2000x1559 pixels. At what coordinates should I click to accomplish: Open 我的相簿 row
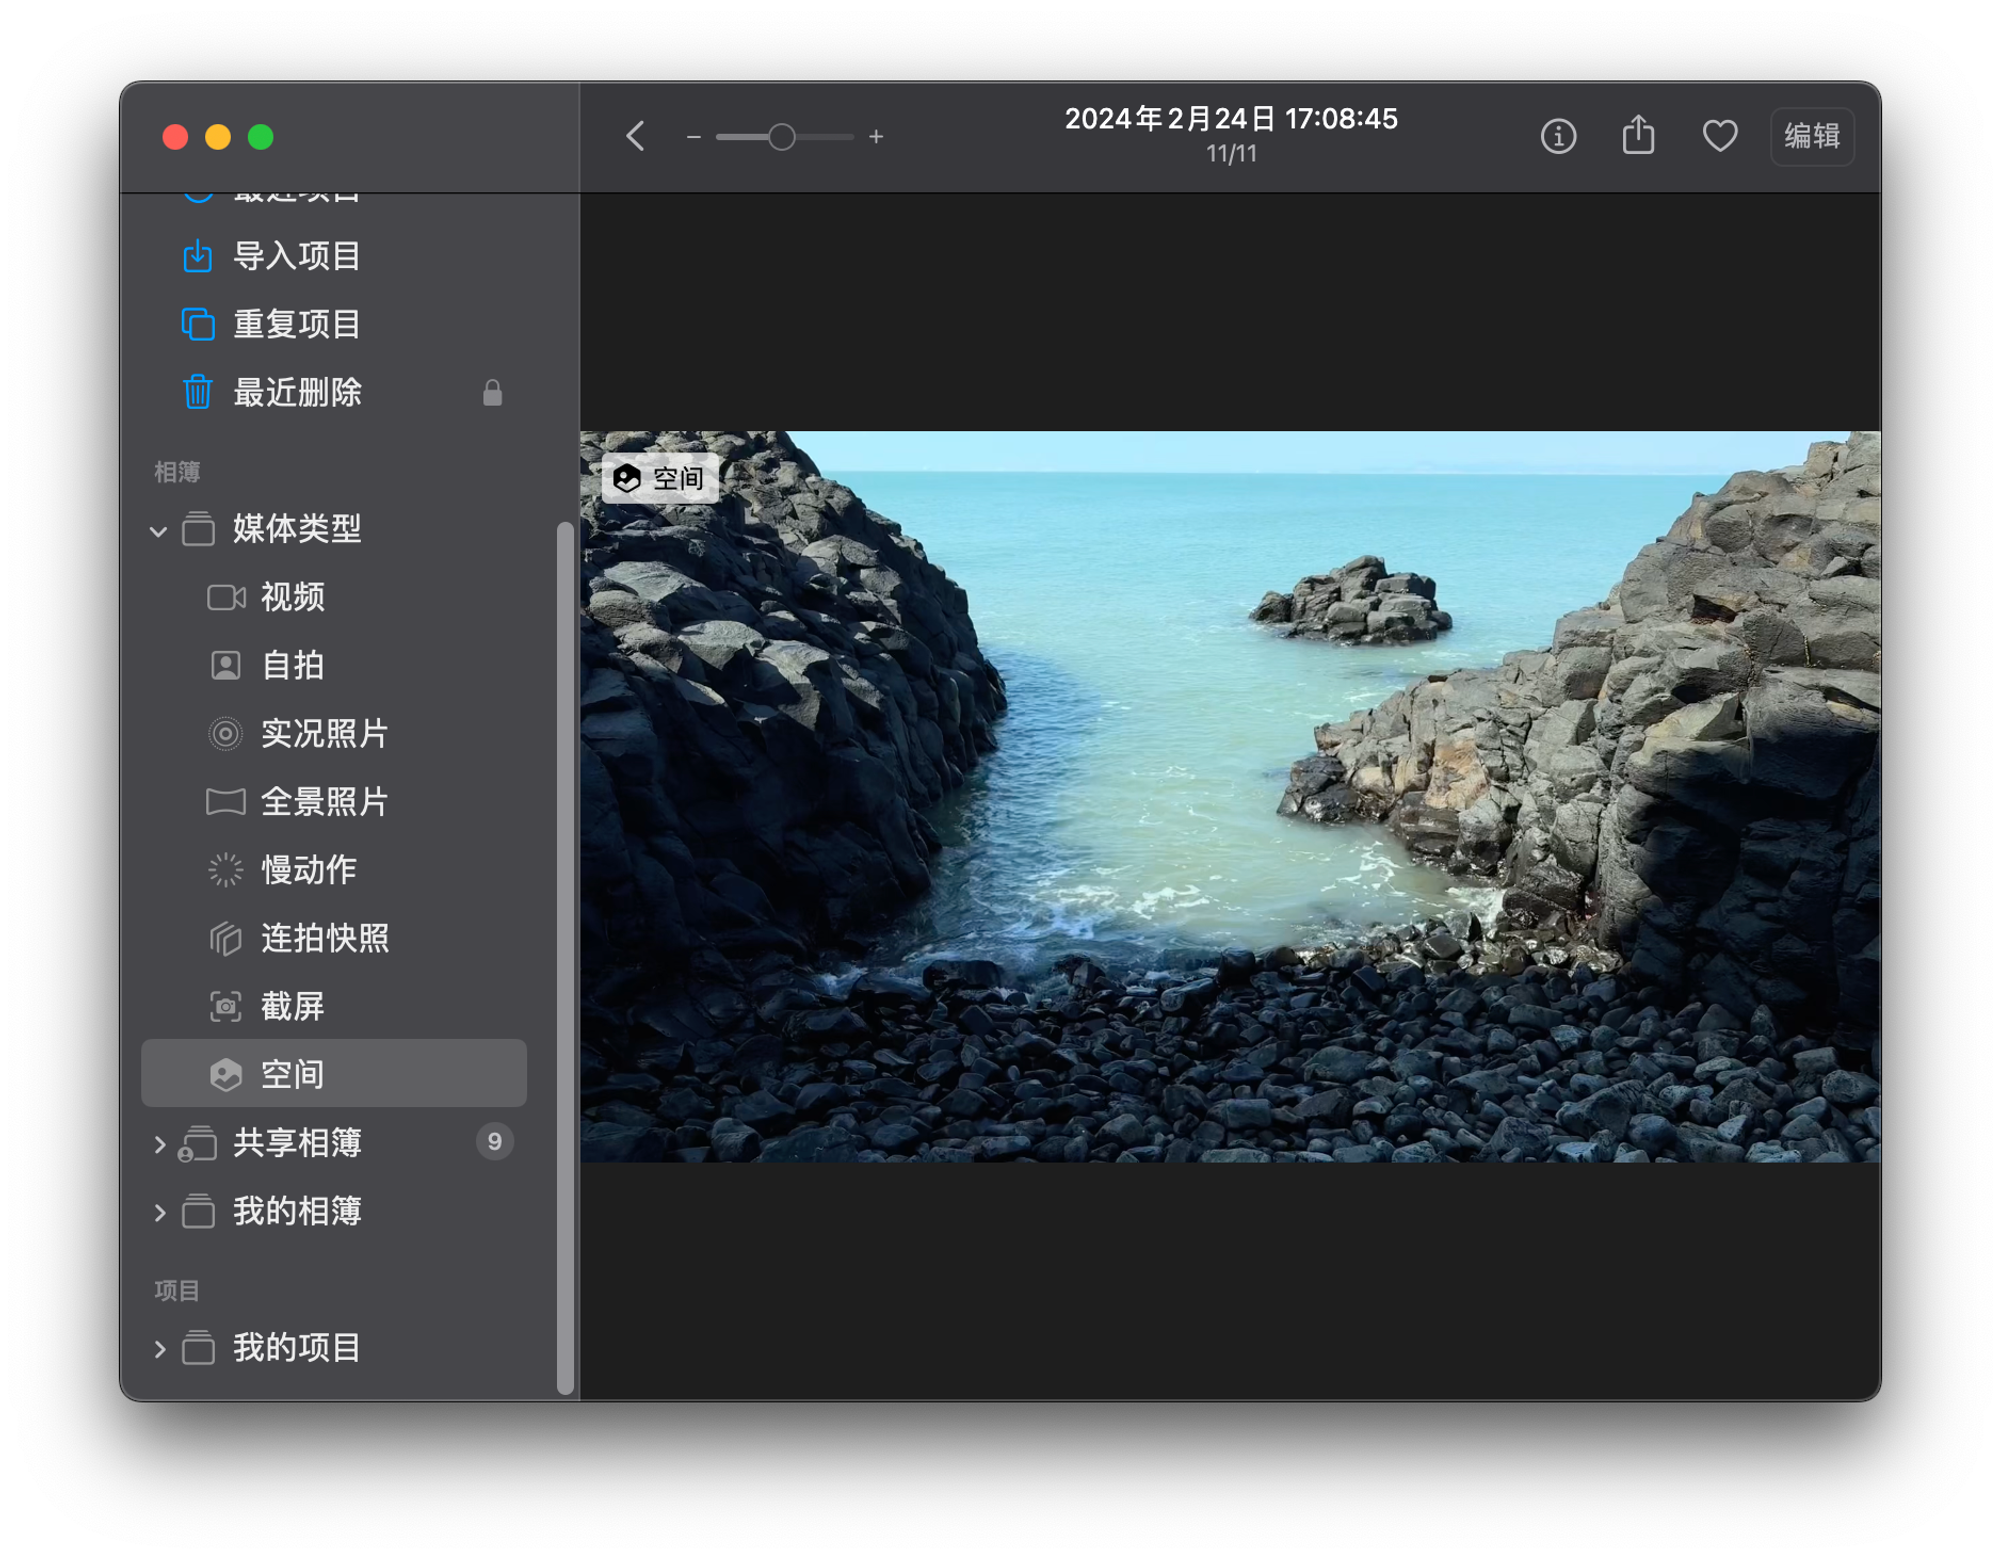tap(334, 1211)
